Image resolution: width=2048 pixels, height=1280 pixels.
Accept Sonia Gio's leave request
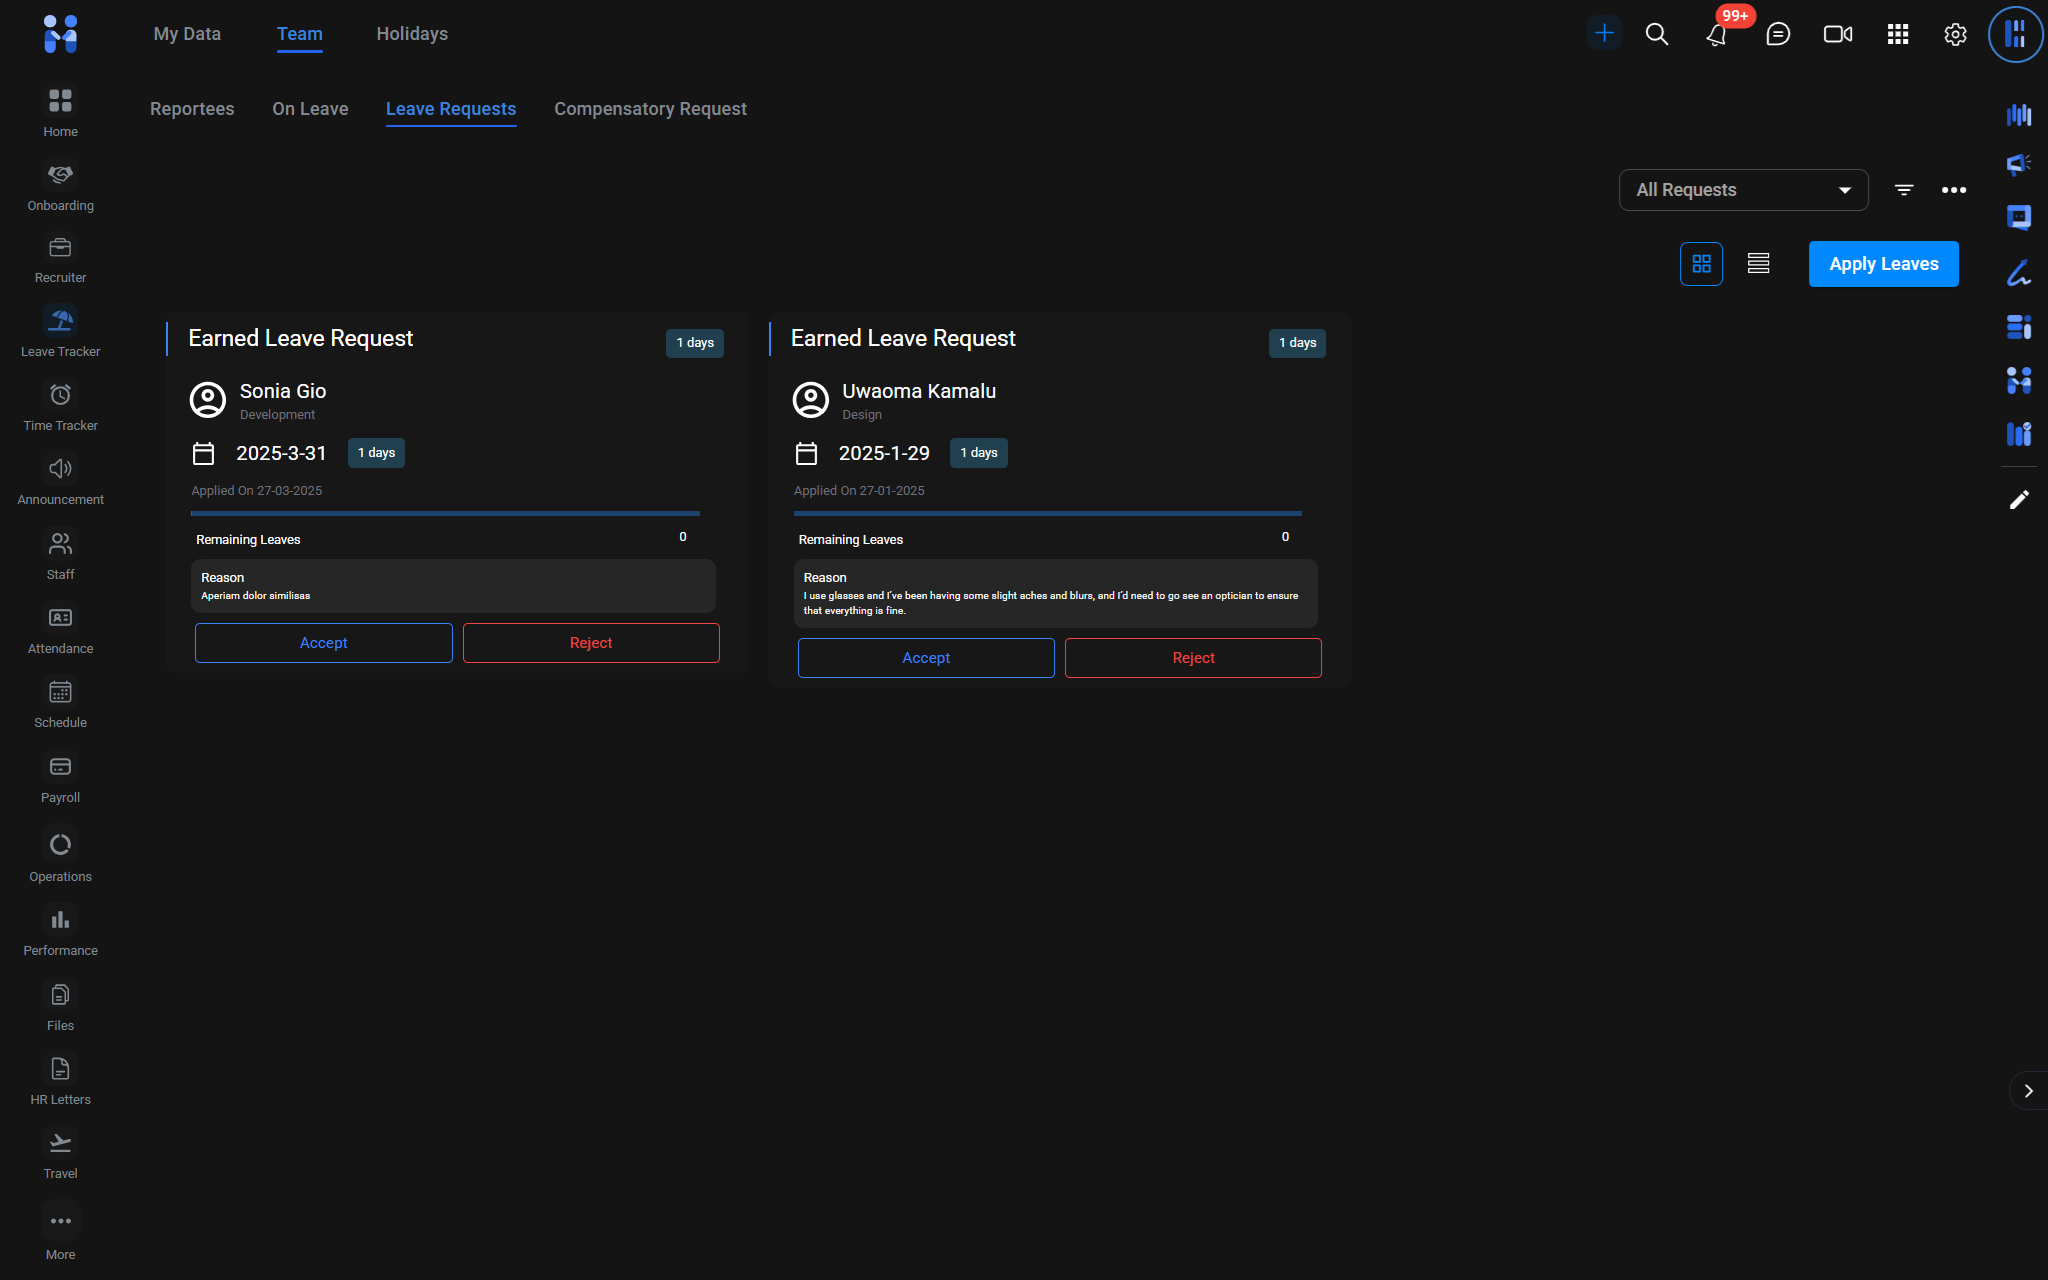click(323, 643)
